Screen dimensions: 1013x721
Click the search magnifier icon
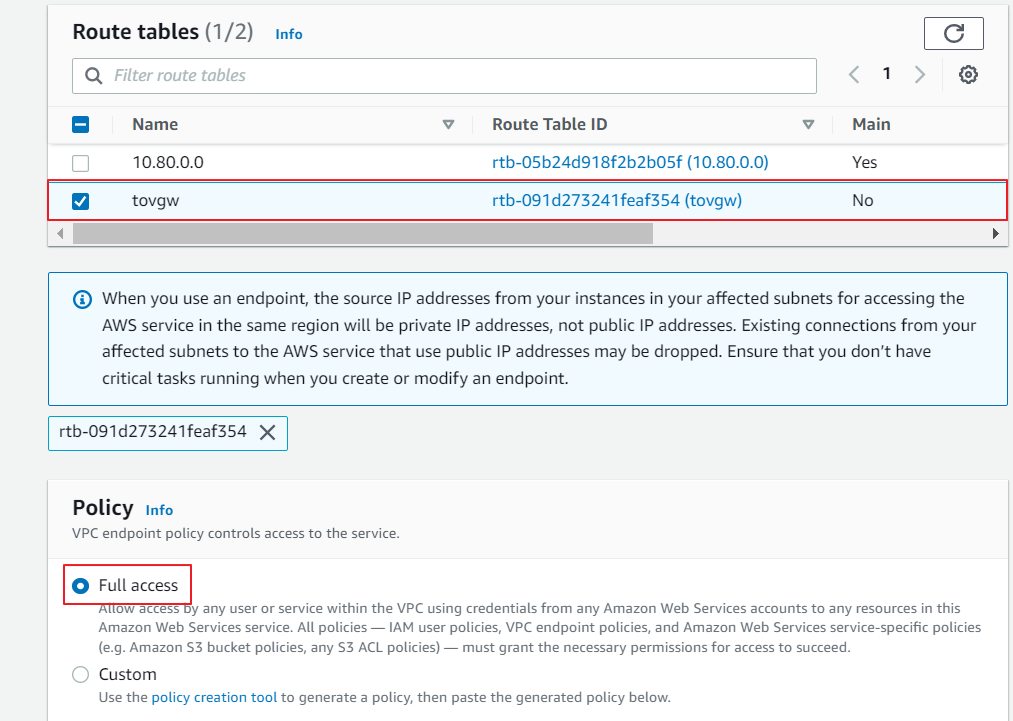click(94, 76)
